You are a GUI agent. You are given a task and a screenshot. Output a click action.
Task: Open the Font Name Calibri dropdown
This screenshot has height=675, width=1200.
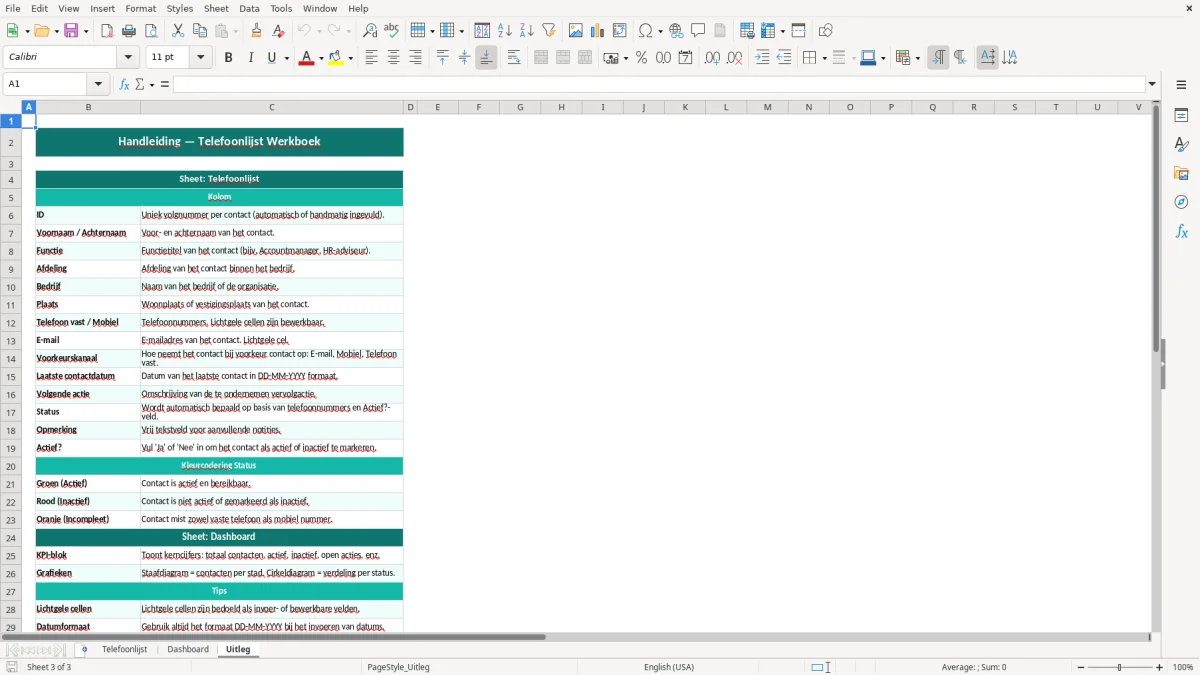click(x=128, y=58)
